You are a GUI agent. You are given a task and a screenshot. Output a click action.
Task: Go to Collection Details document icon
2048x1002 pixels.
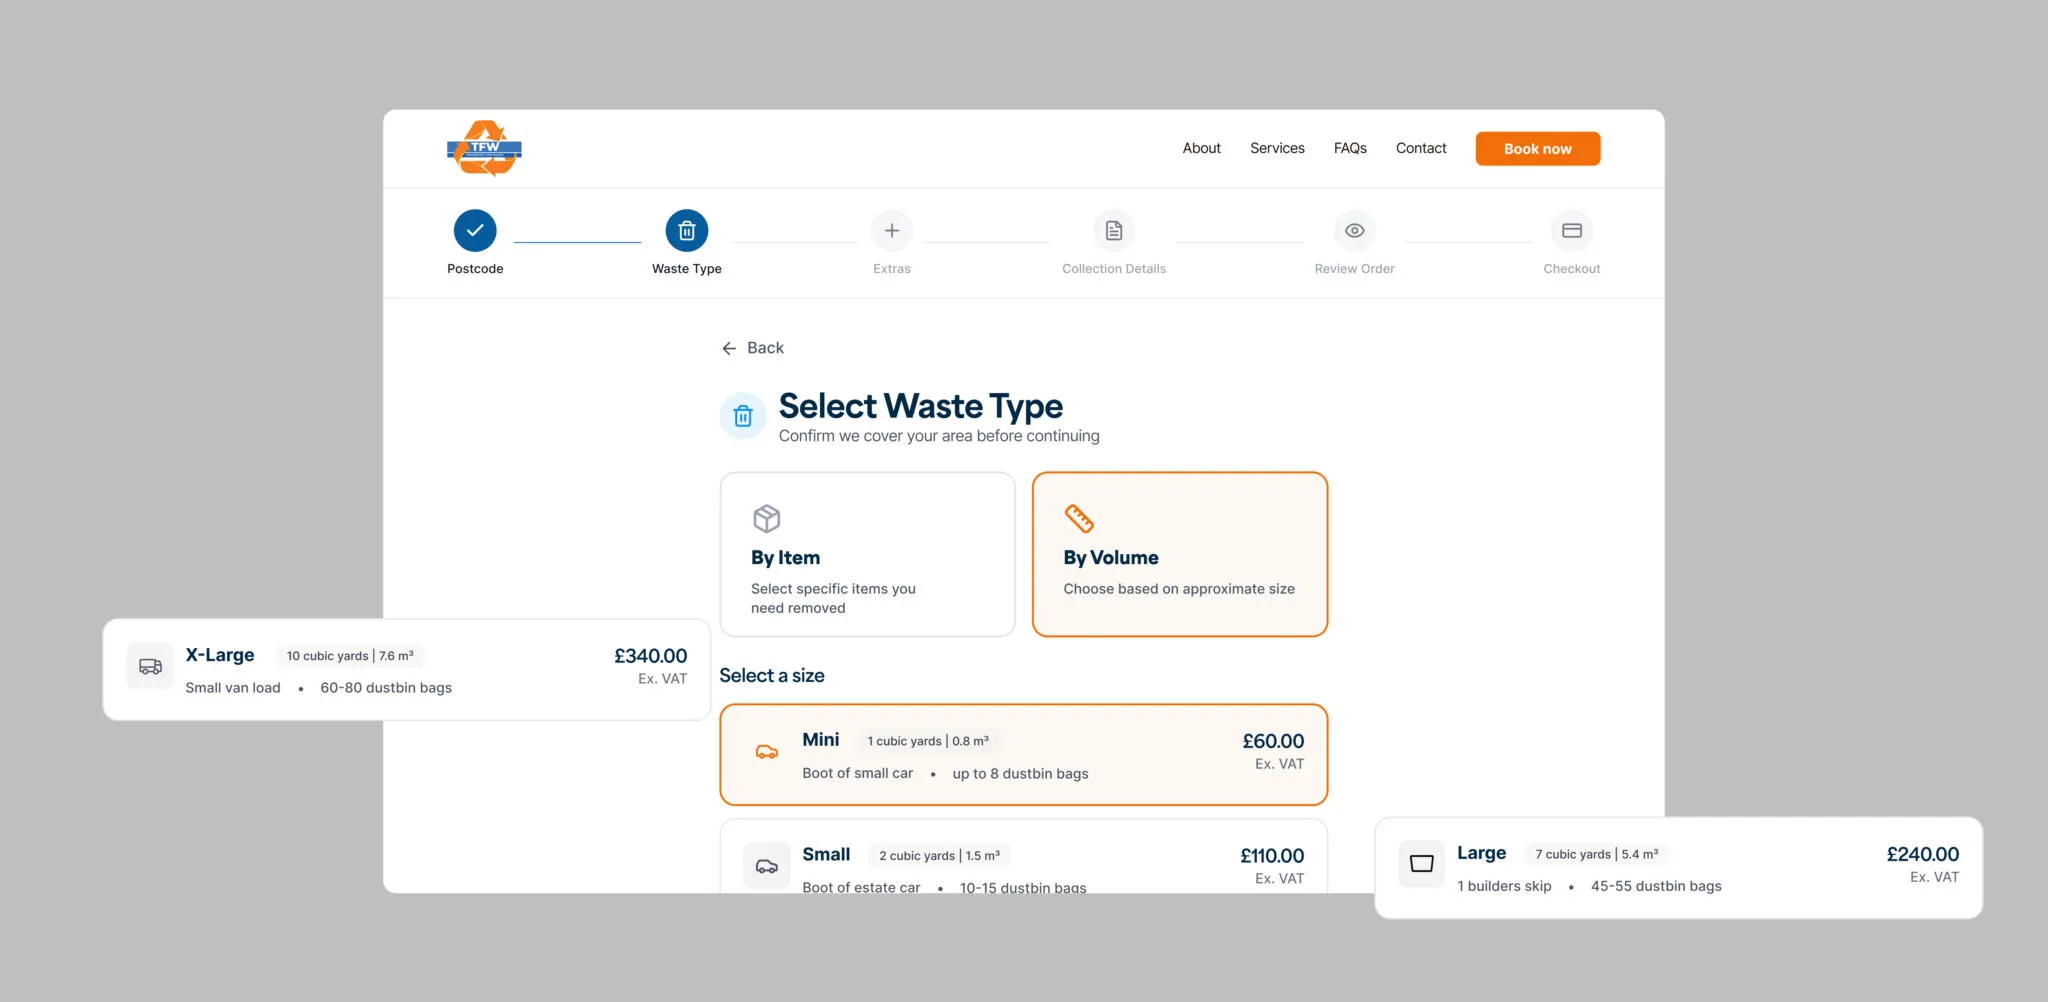(1114, 231)
